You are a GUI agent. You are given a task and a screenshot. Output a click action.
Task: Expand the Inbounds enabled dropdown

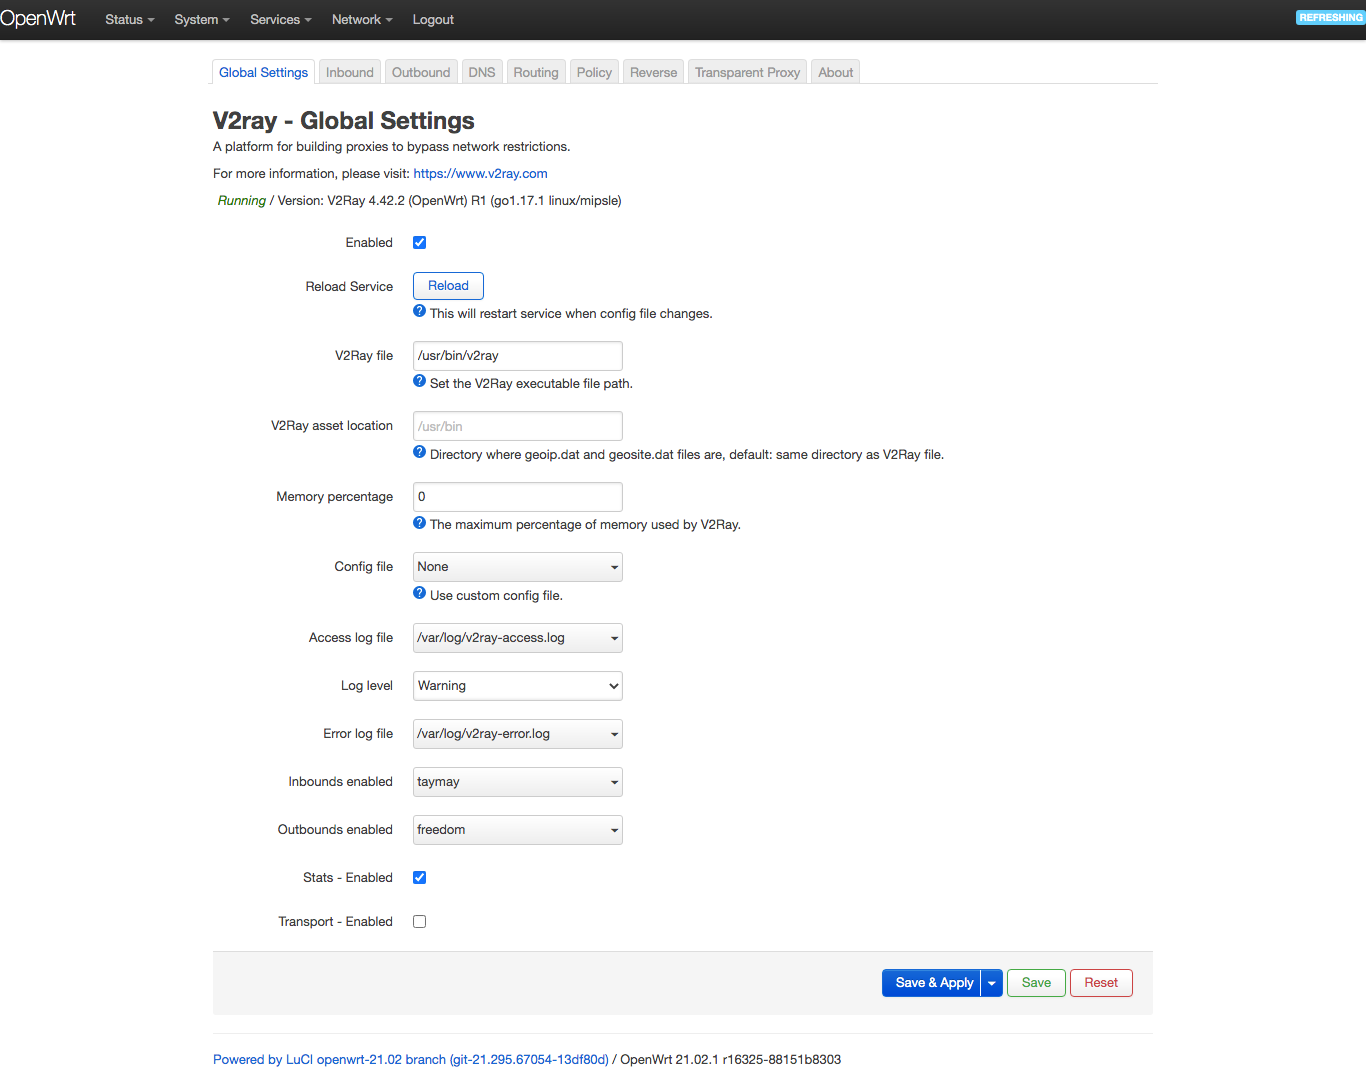pos(518,782)
